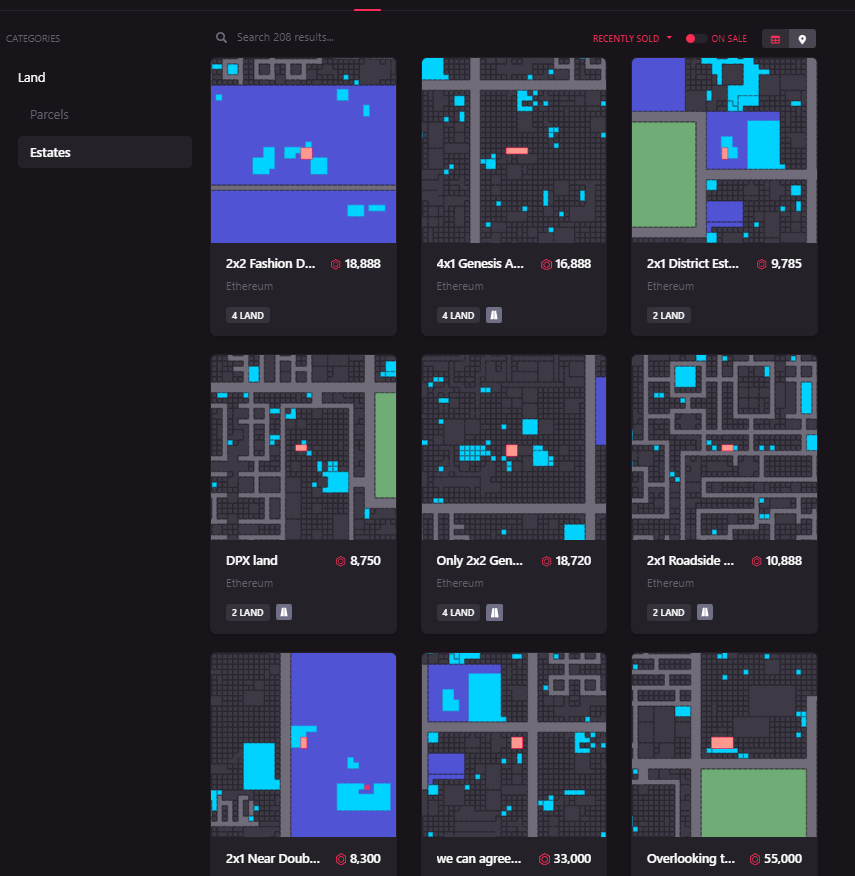
Task: Open the 2x2 Fashion D... estate title
Action: [x=271, y=264]
